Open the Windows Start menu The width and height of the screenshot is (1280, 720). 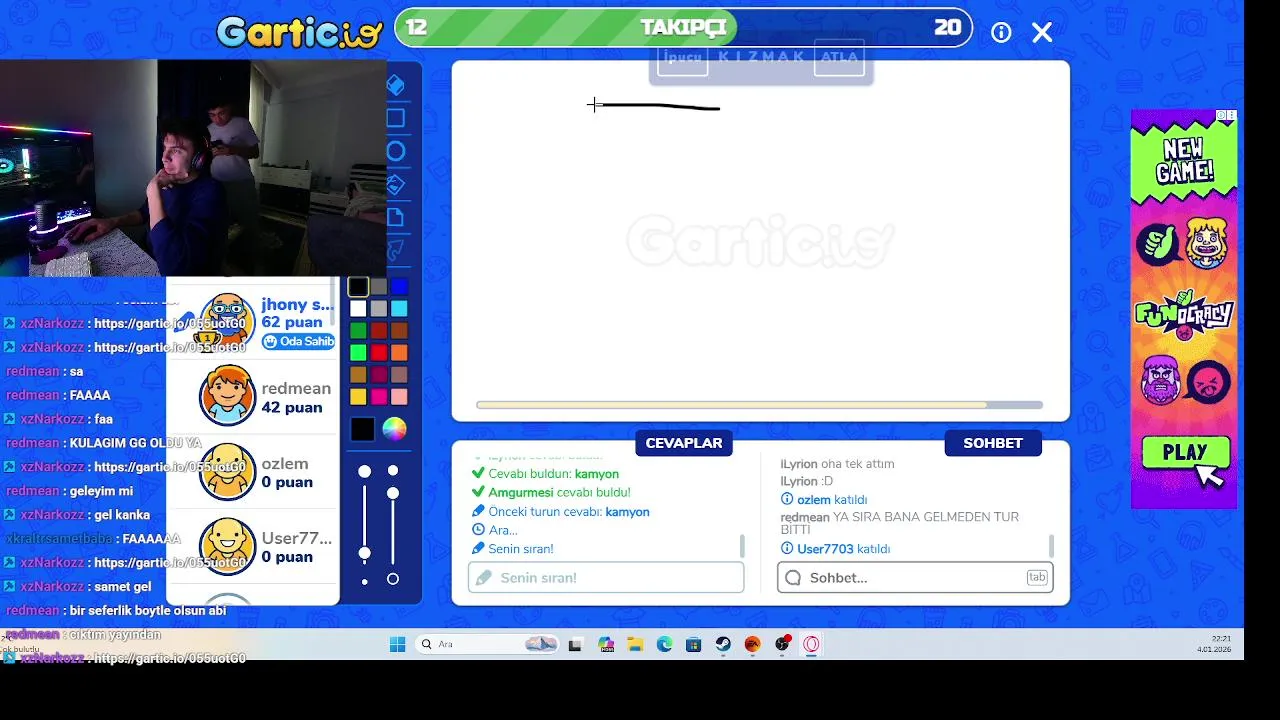click(397, 644)
